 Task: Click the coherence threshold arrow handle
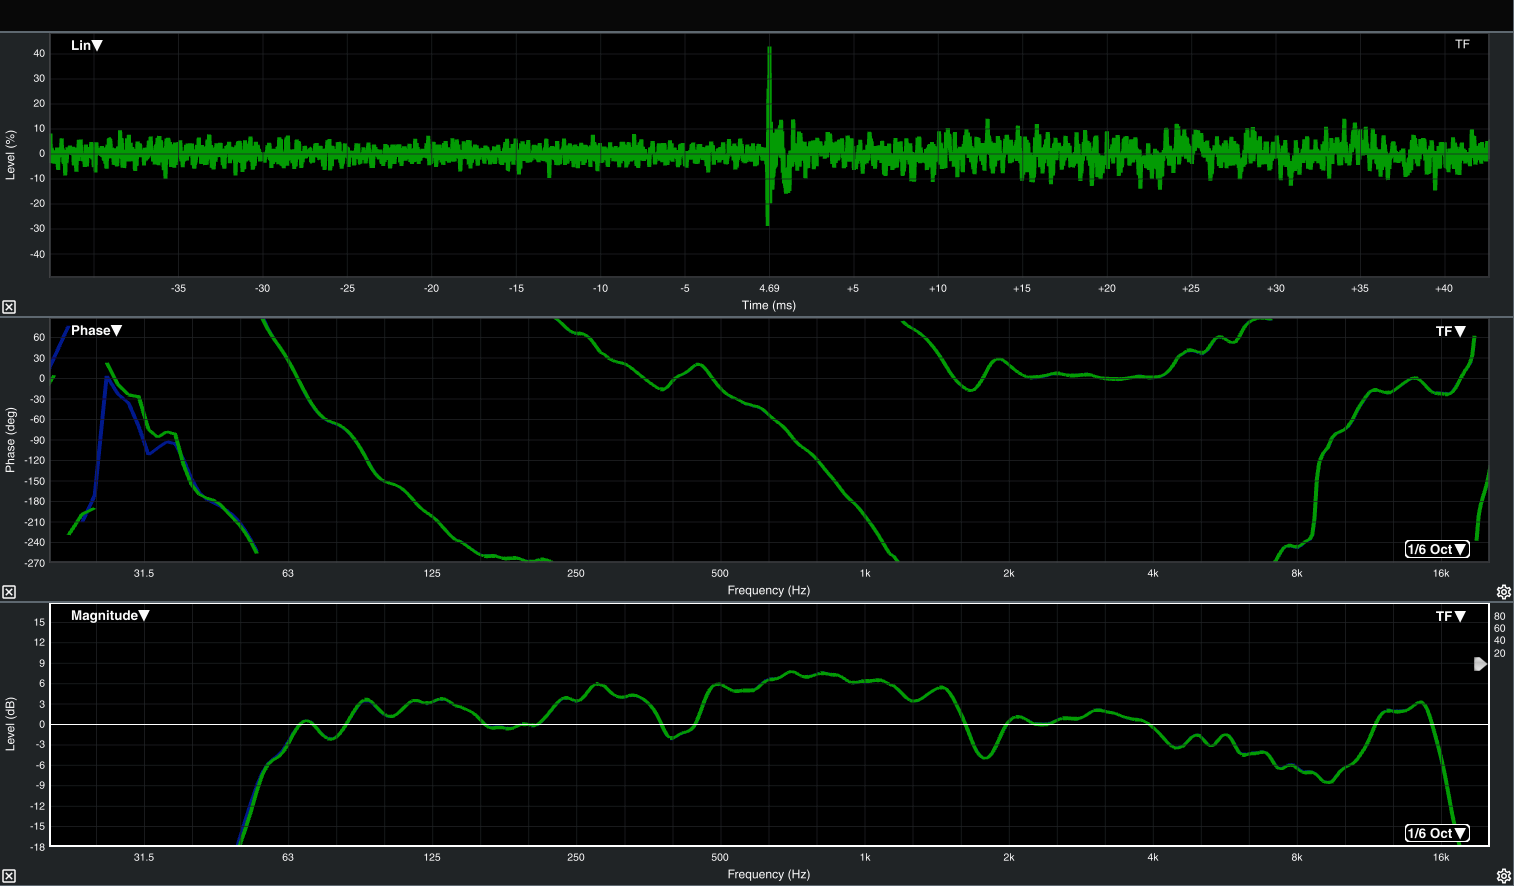(x=1480, y=664)
